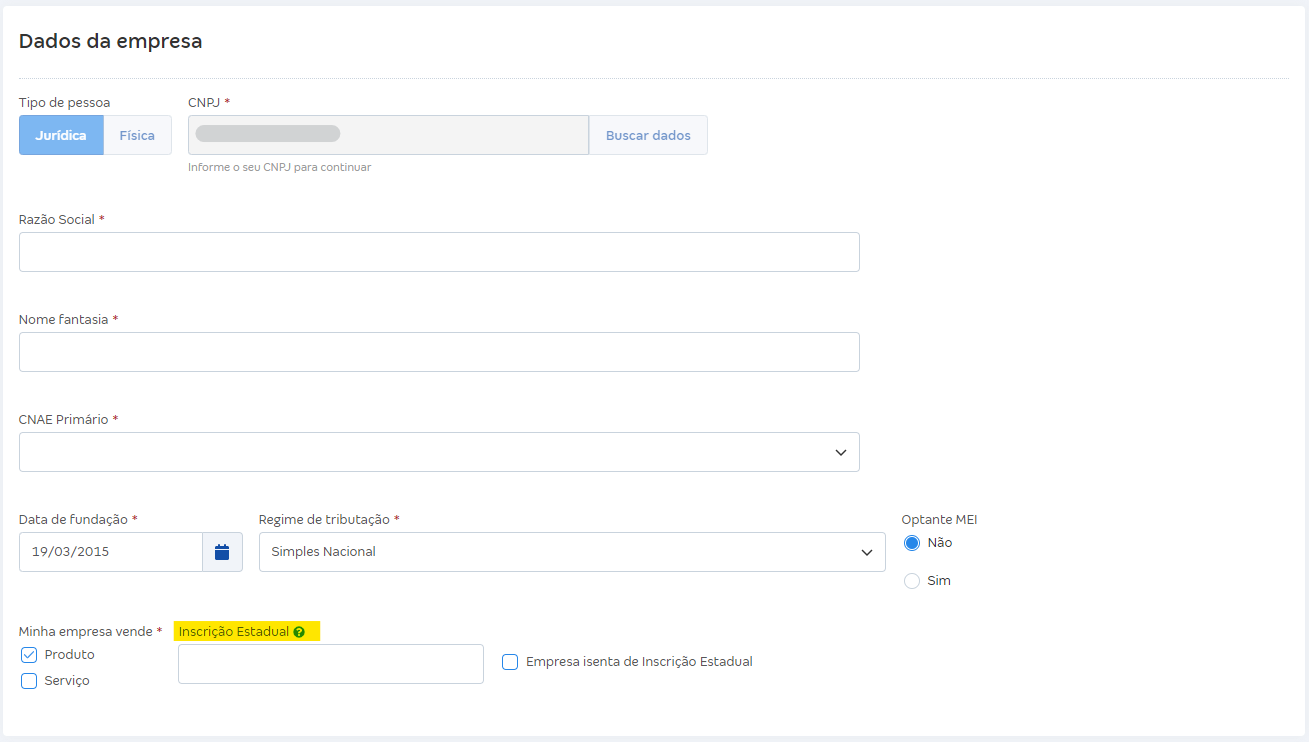Click the chevron arrow in Regime de tributação
Viewport: 1309px width, 742px height.
[866, 553]
